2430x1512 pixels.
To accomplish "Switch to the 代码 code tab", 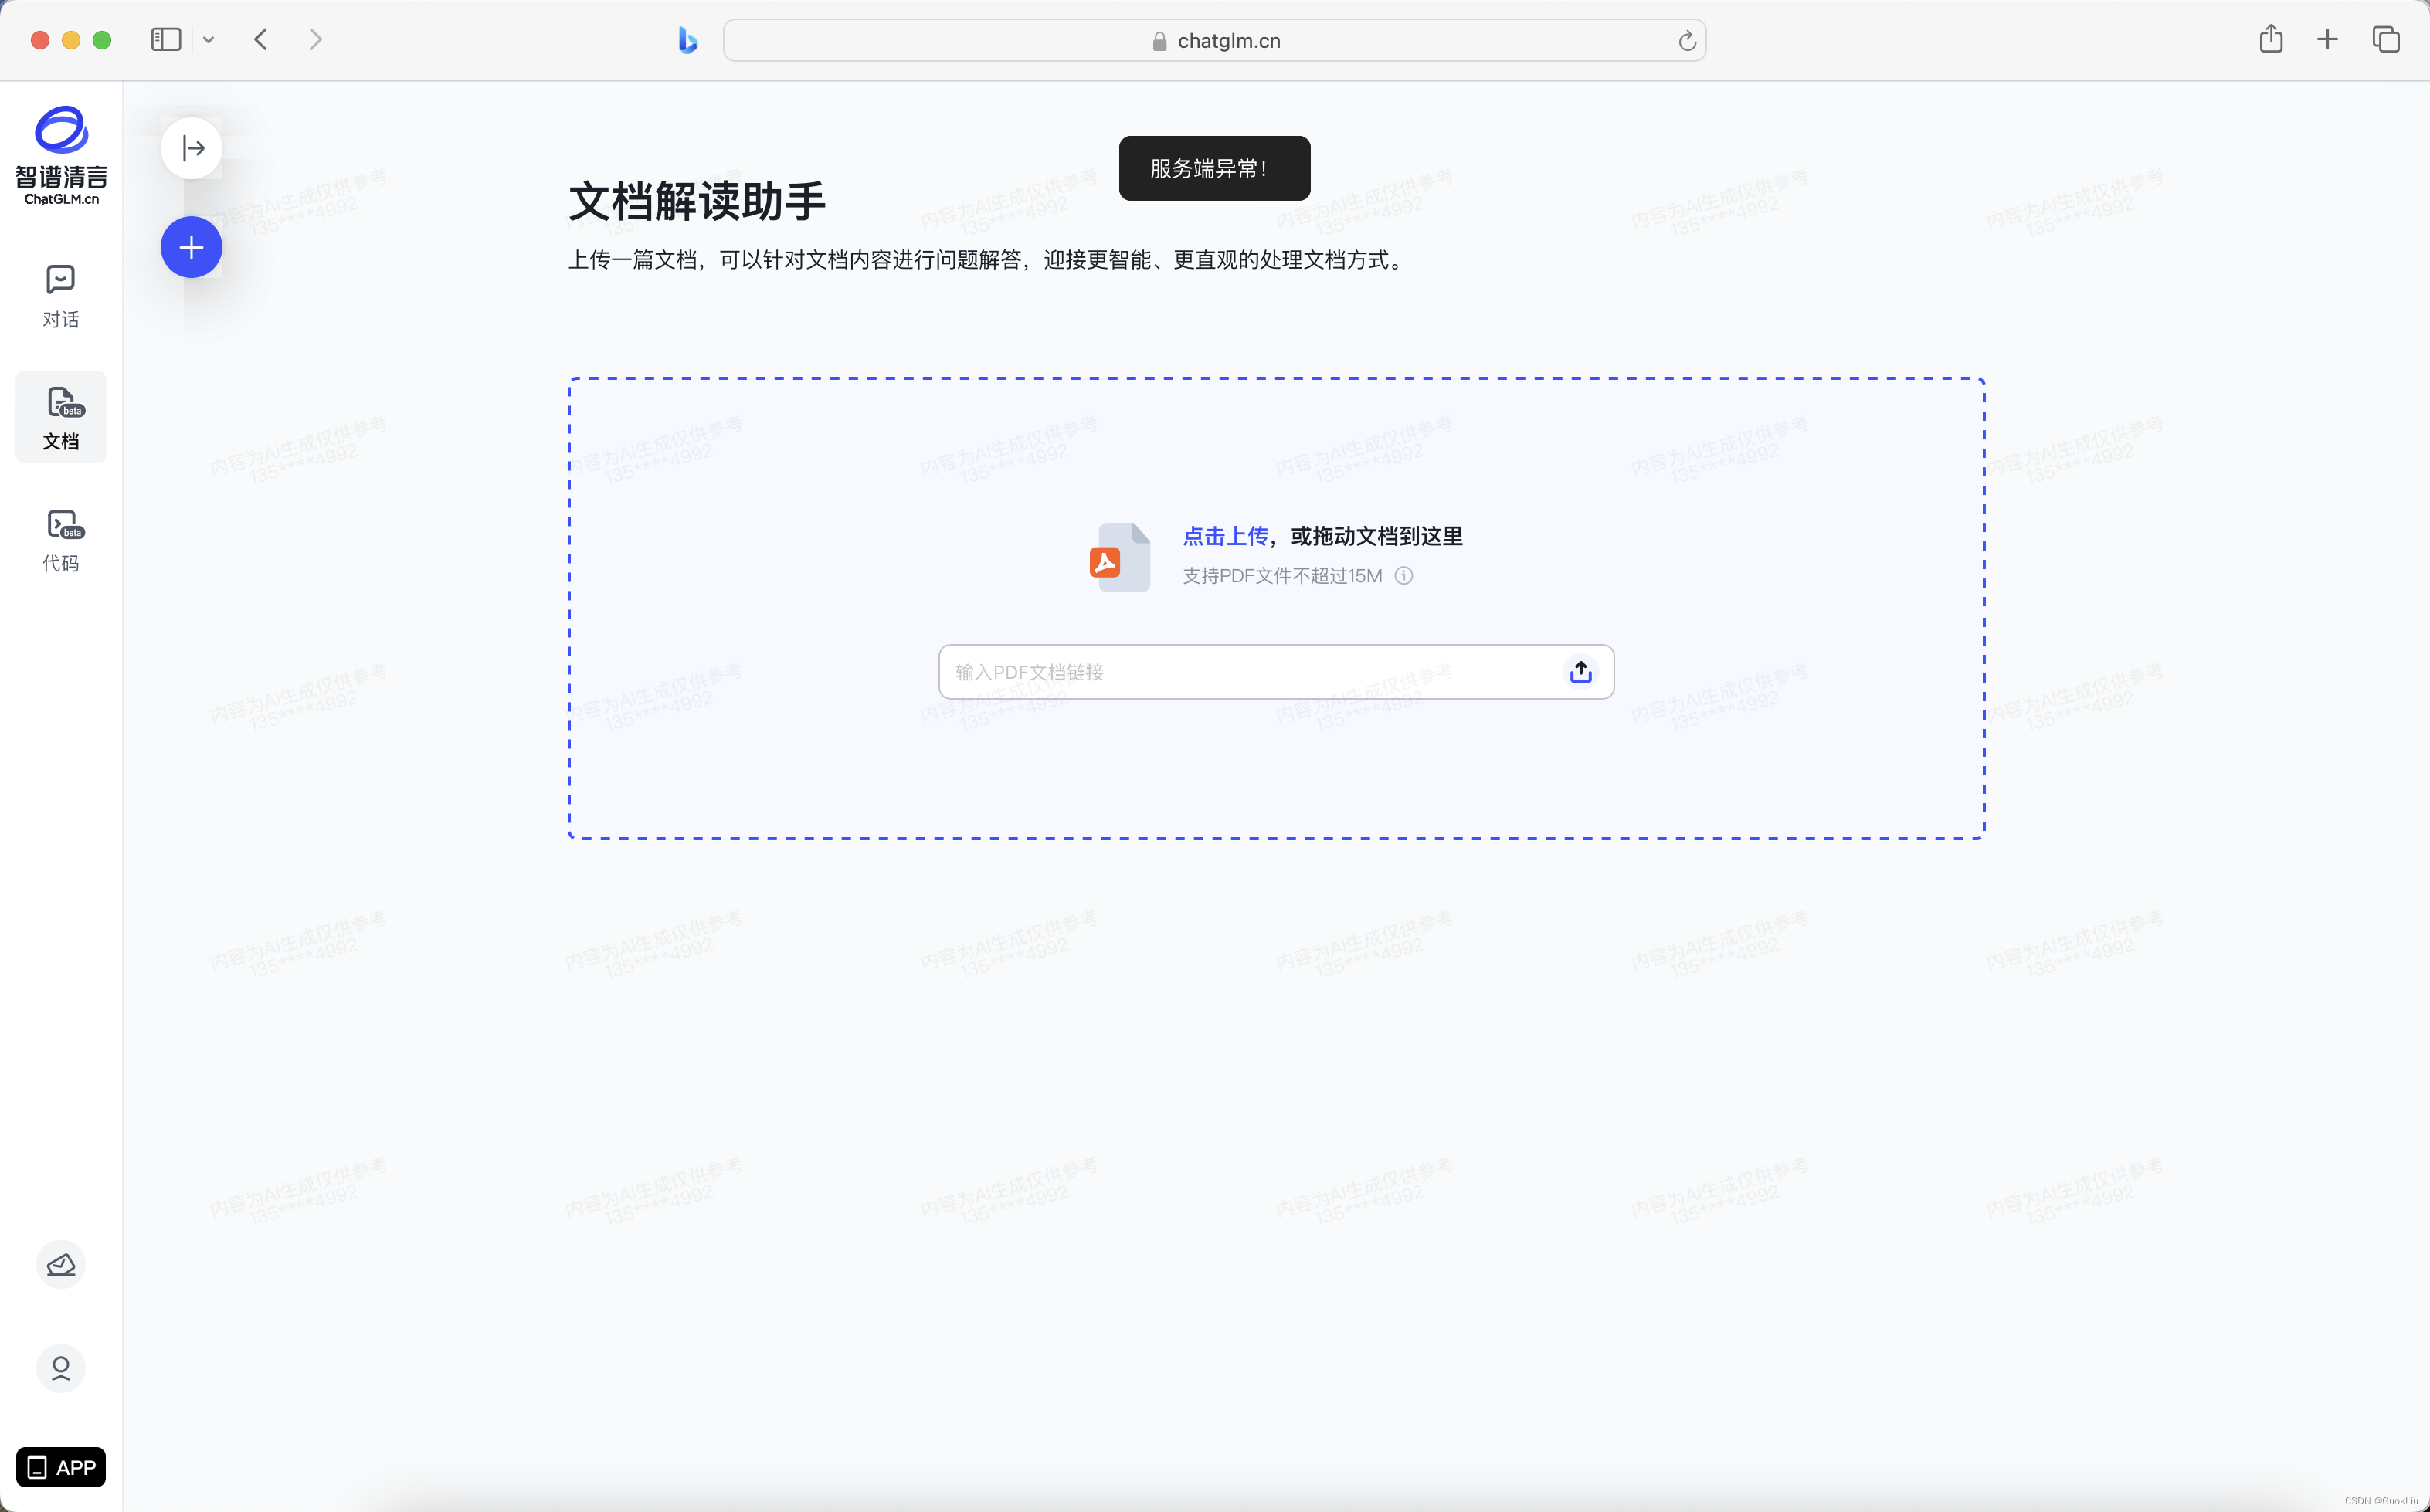I will 61,541.
